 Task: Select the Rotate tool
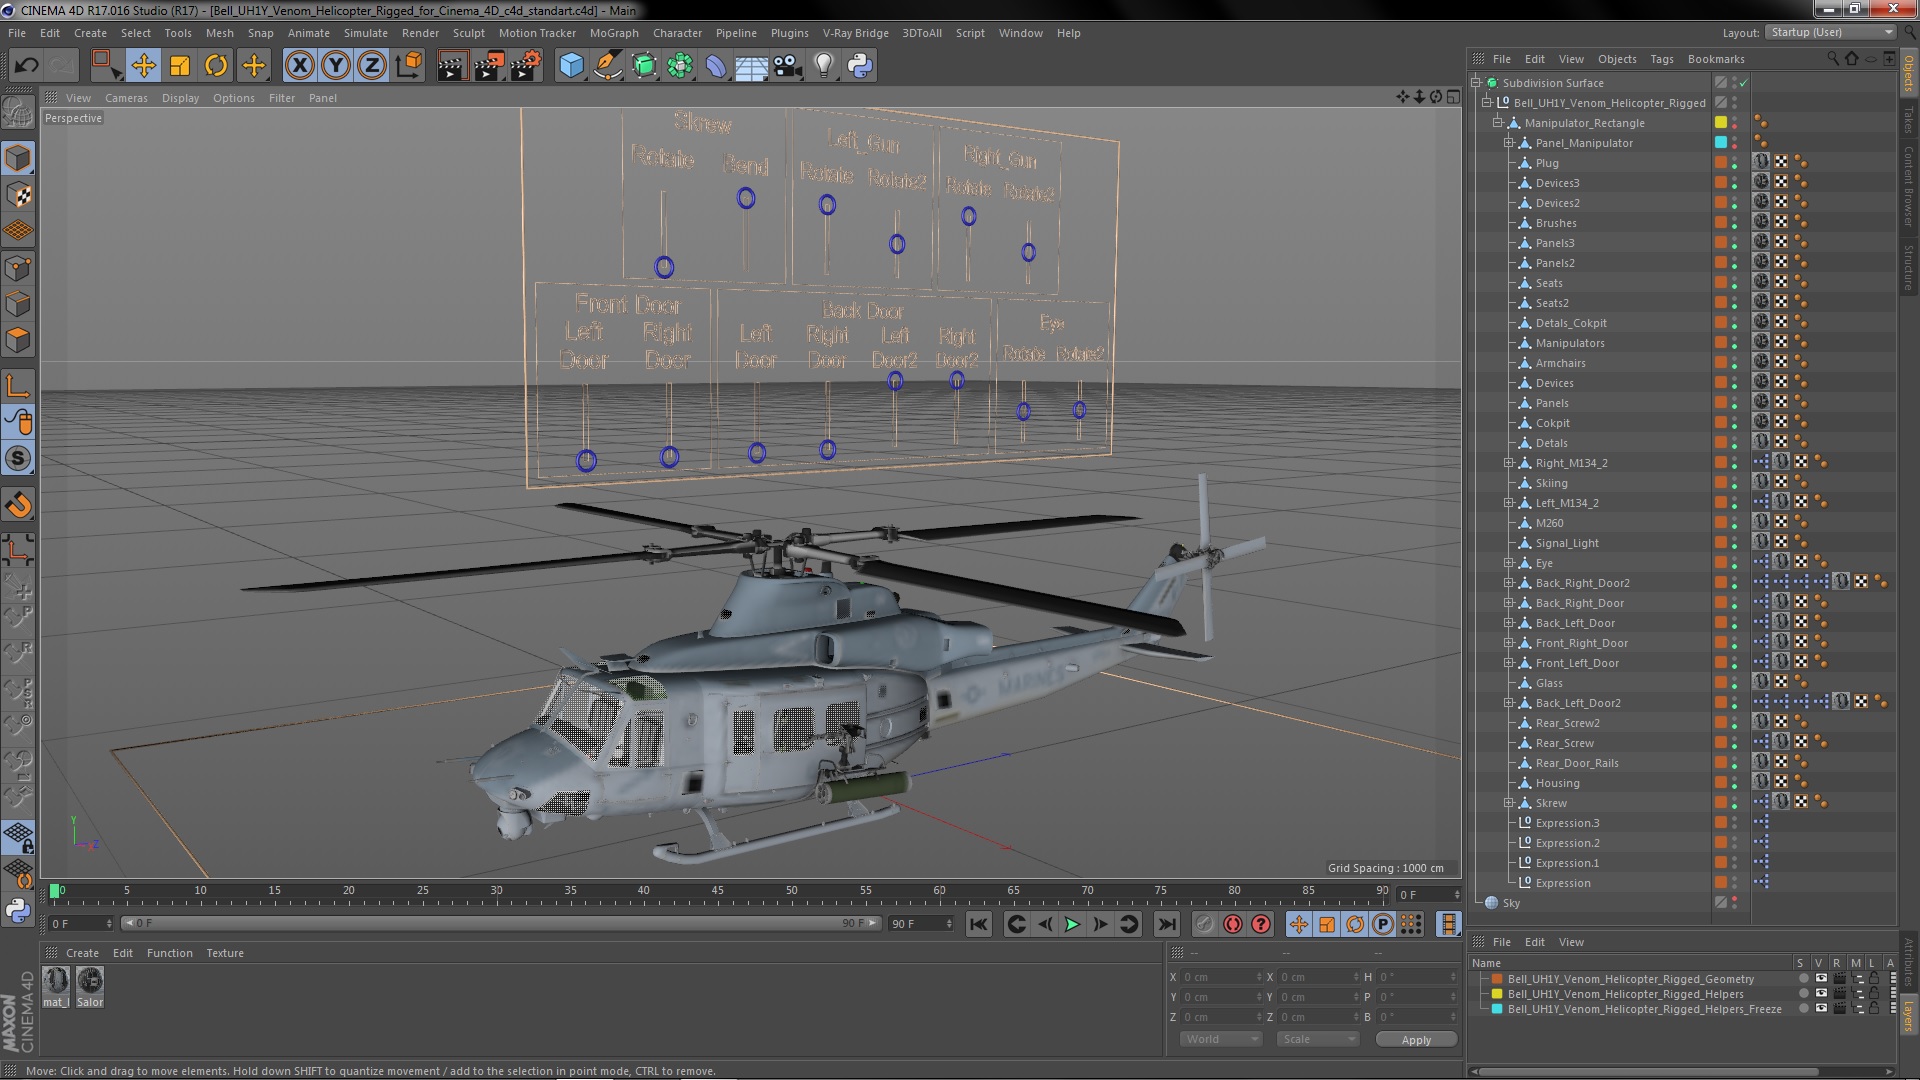[216, 66]
